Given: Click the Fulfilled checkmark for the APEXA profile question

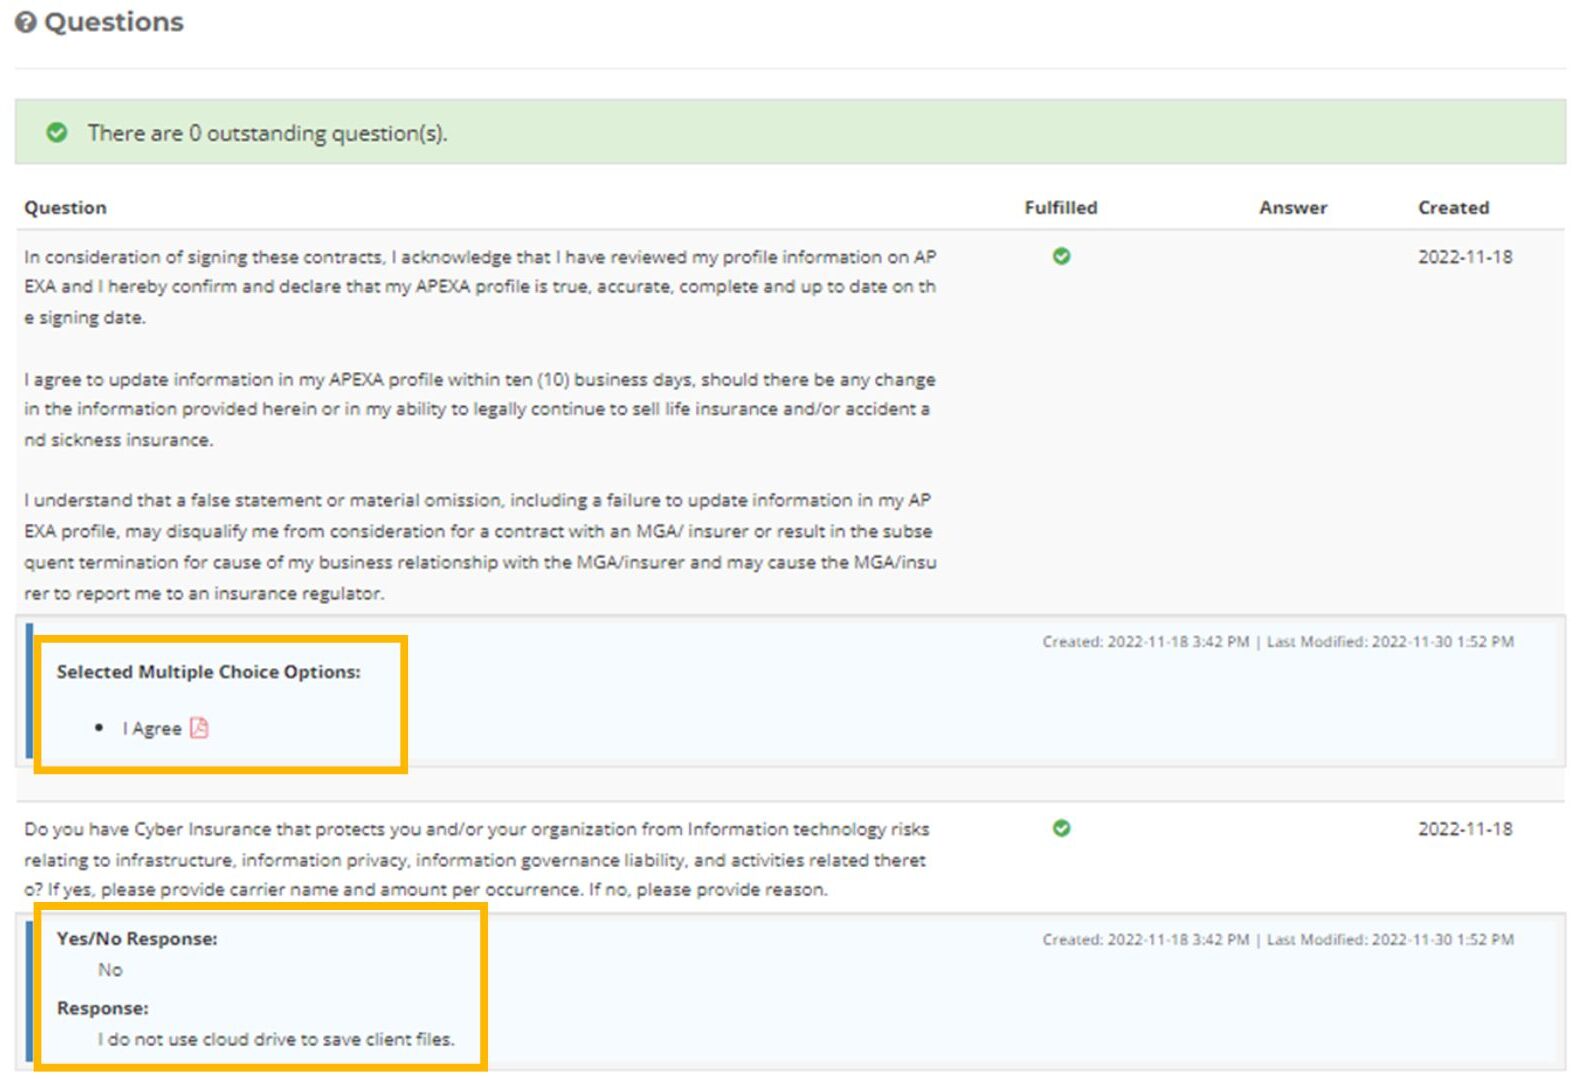Looking at the screenshot, I should [x=1061, y=256].
